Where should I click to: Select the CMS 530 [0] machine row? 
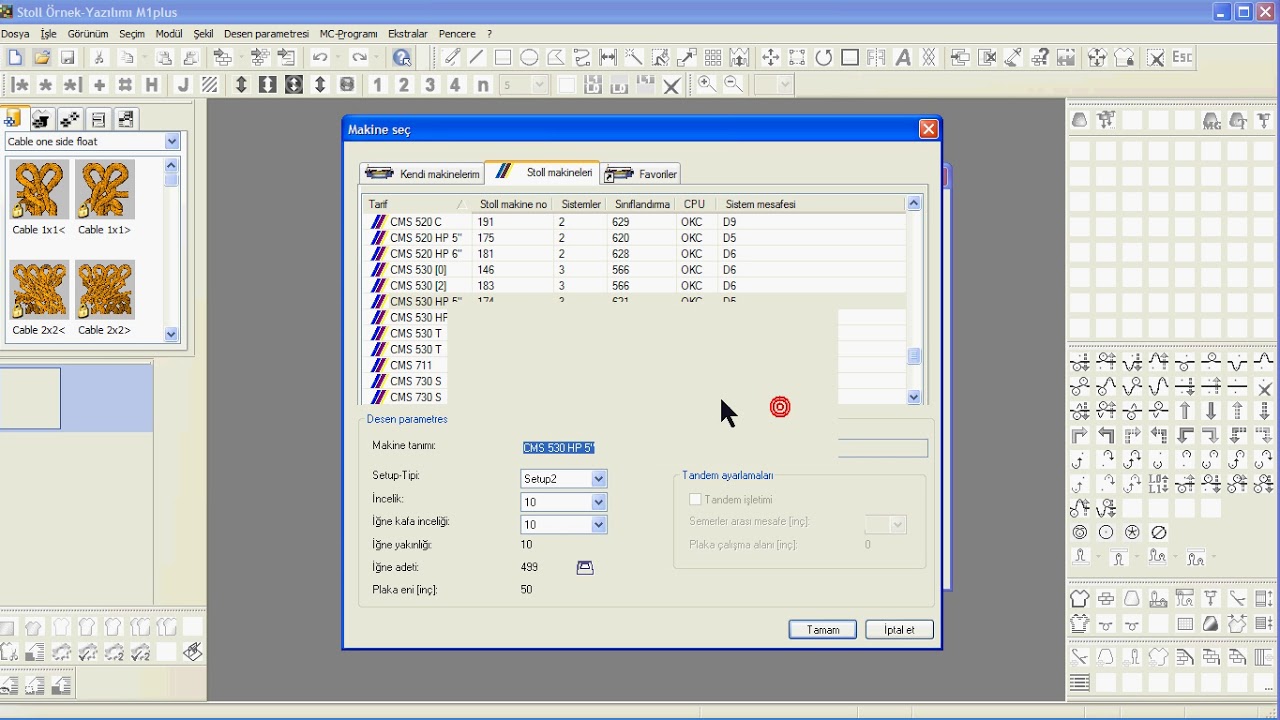pyautogui.click(x=635, y=270)
